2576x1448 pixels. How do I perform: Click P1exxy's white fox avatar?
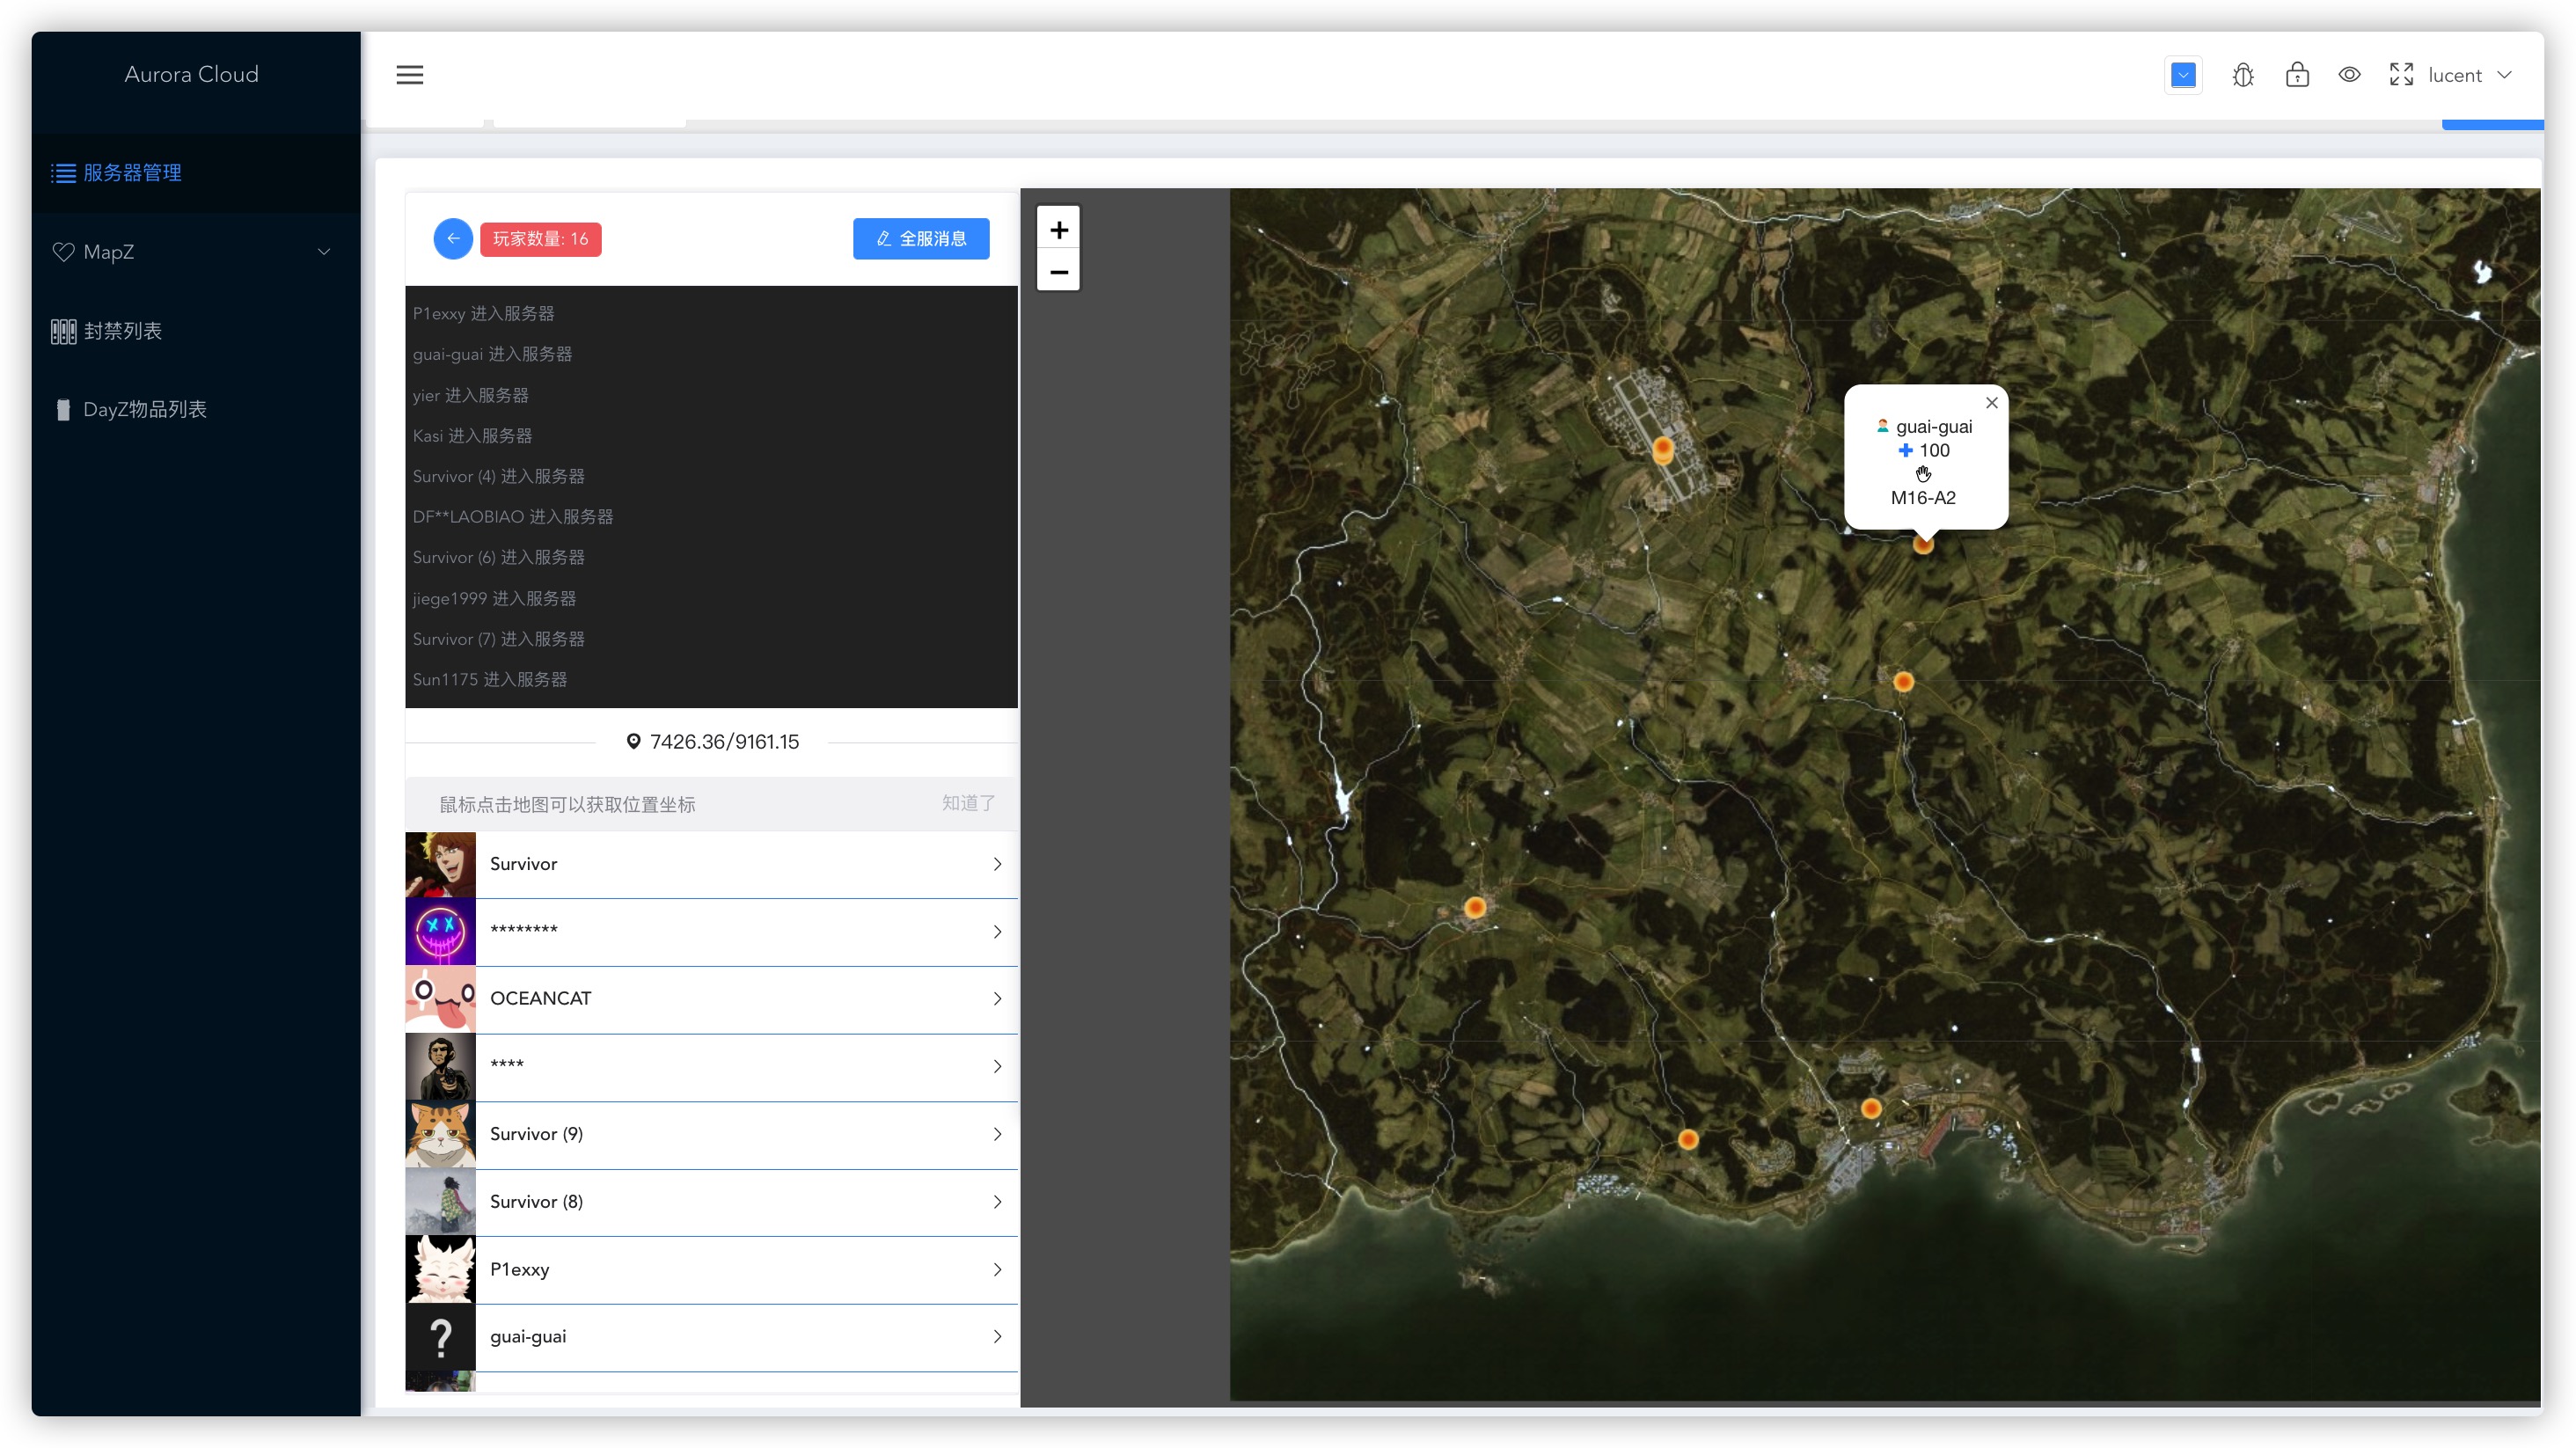pos(440,1269)
